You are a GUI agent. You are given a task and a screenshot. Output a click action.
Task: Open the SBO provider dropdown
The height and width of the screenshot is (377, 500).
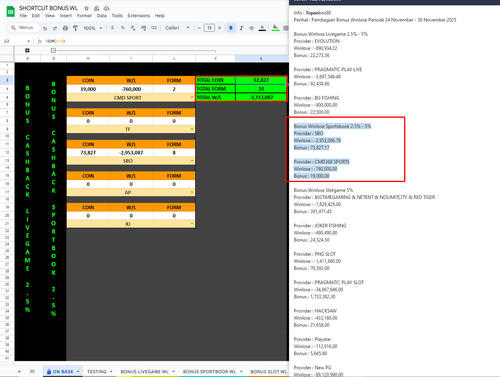(x=192, y=161)
